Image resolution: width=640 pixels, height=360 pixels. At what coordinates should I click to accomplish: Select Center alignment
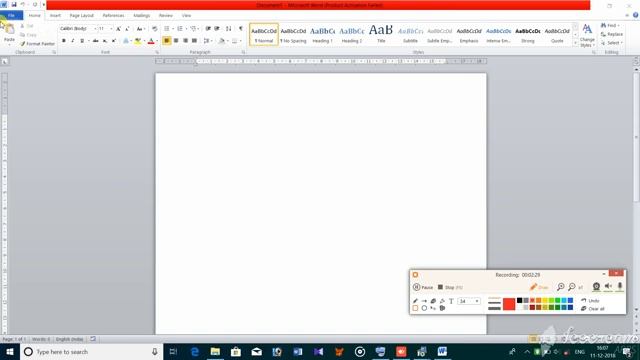click(176, 41)
